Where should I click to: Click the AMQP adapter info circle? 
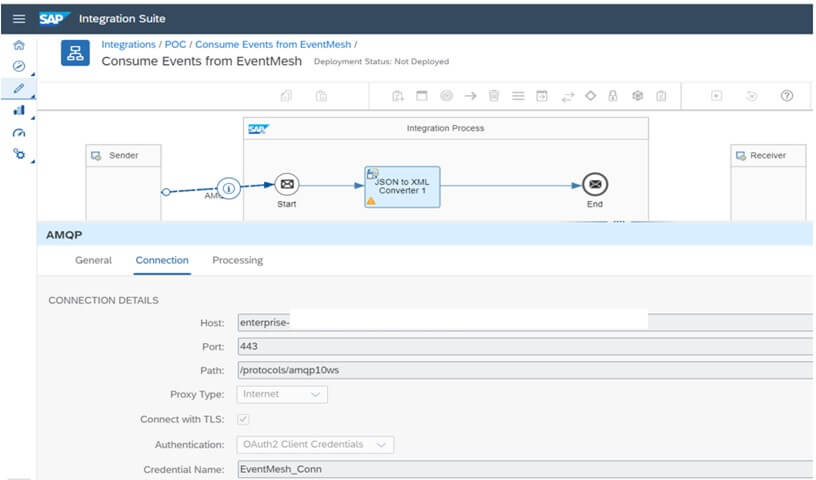pos(228,188)
